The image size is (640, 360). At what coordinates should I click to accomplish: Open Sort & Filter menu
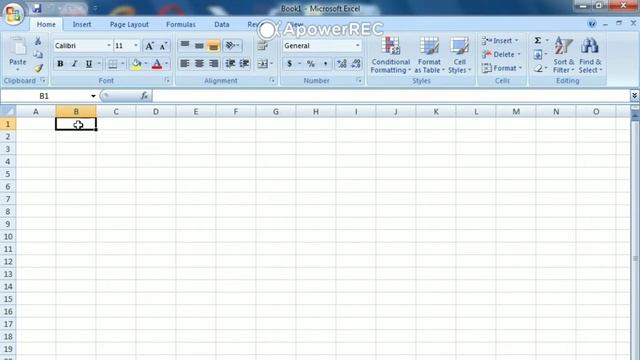564,55
